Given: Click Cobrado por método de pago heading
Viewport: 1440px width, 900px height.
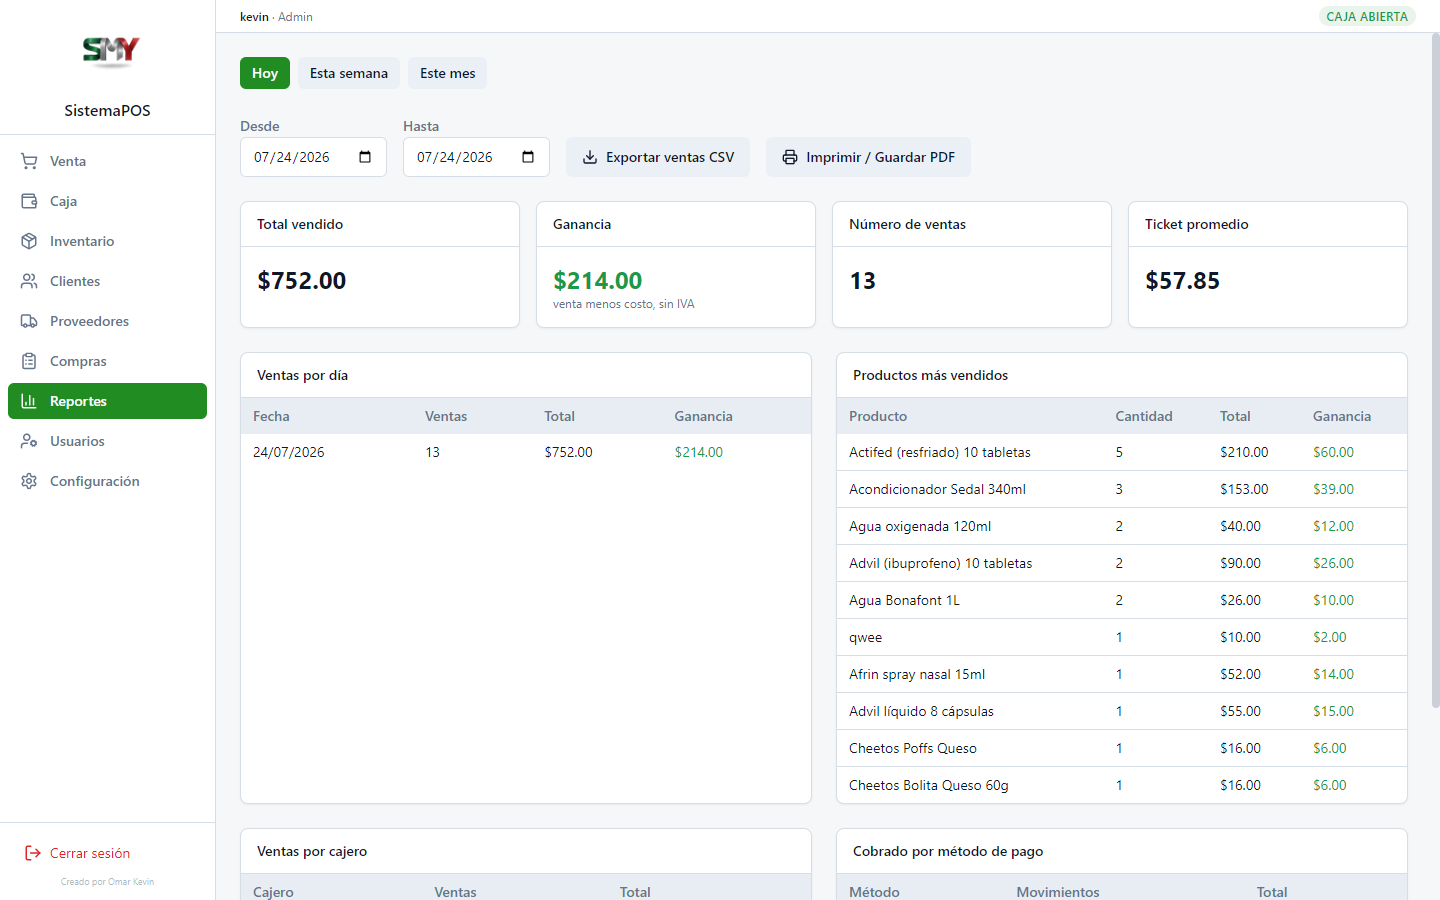Looking at the screenshot, I should click(948, 851).
